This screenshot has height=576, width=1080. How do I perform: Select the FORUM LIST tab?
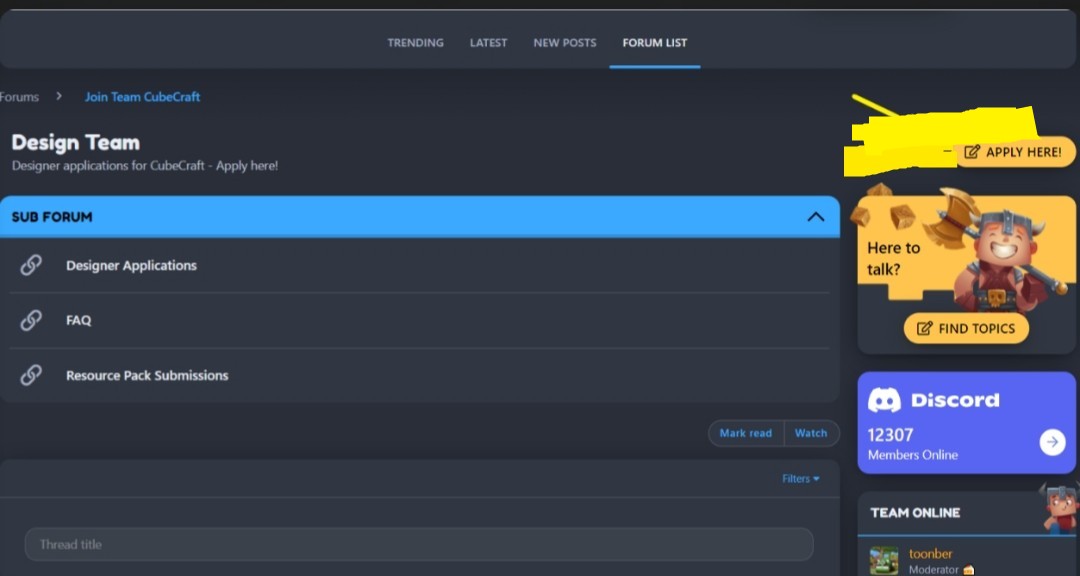click(x=655, y=43)
